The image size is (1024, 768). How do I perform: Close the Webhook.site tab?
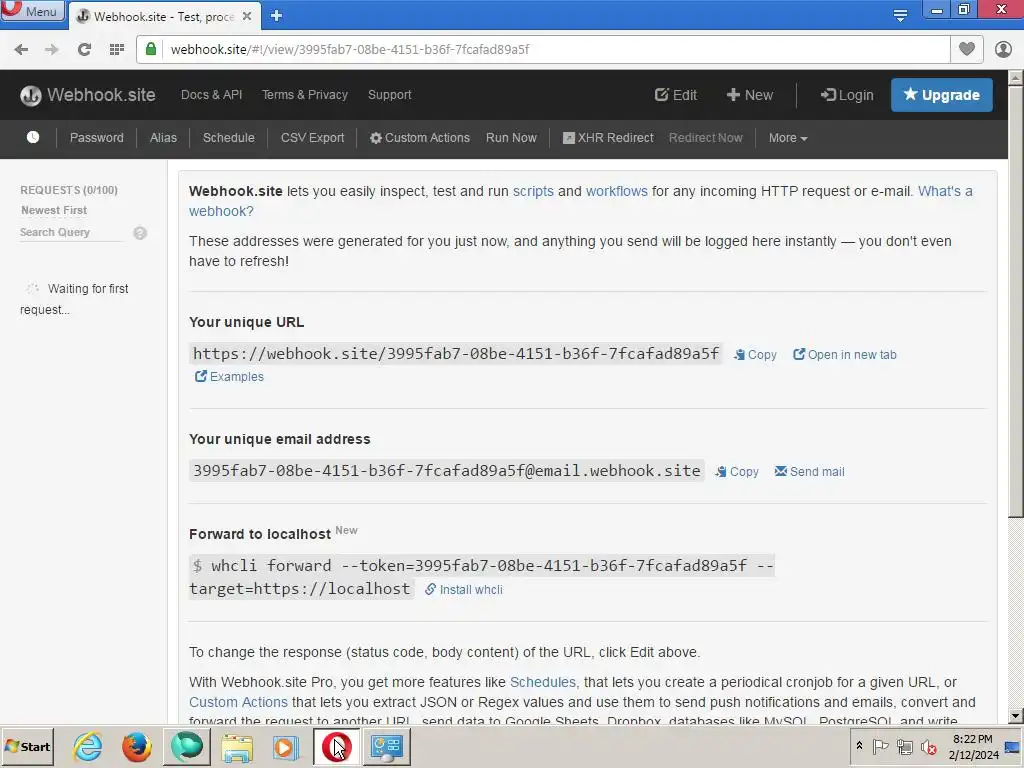pyautogui.click(x=247, y=16)
